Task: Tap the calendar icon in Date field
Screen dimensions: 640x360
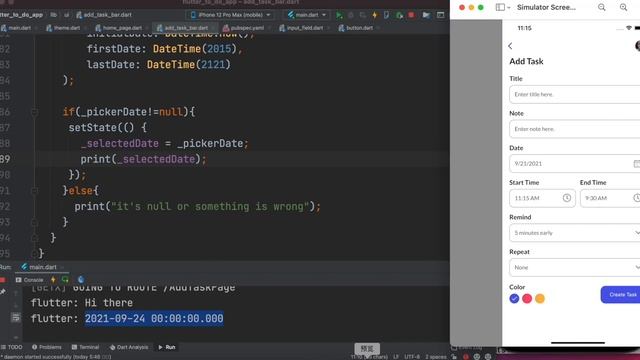Action: pos(636,164)
